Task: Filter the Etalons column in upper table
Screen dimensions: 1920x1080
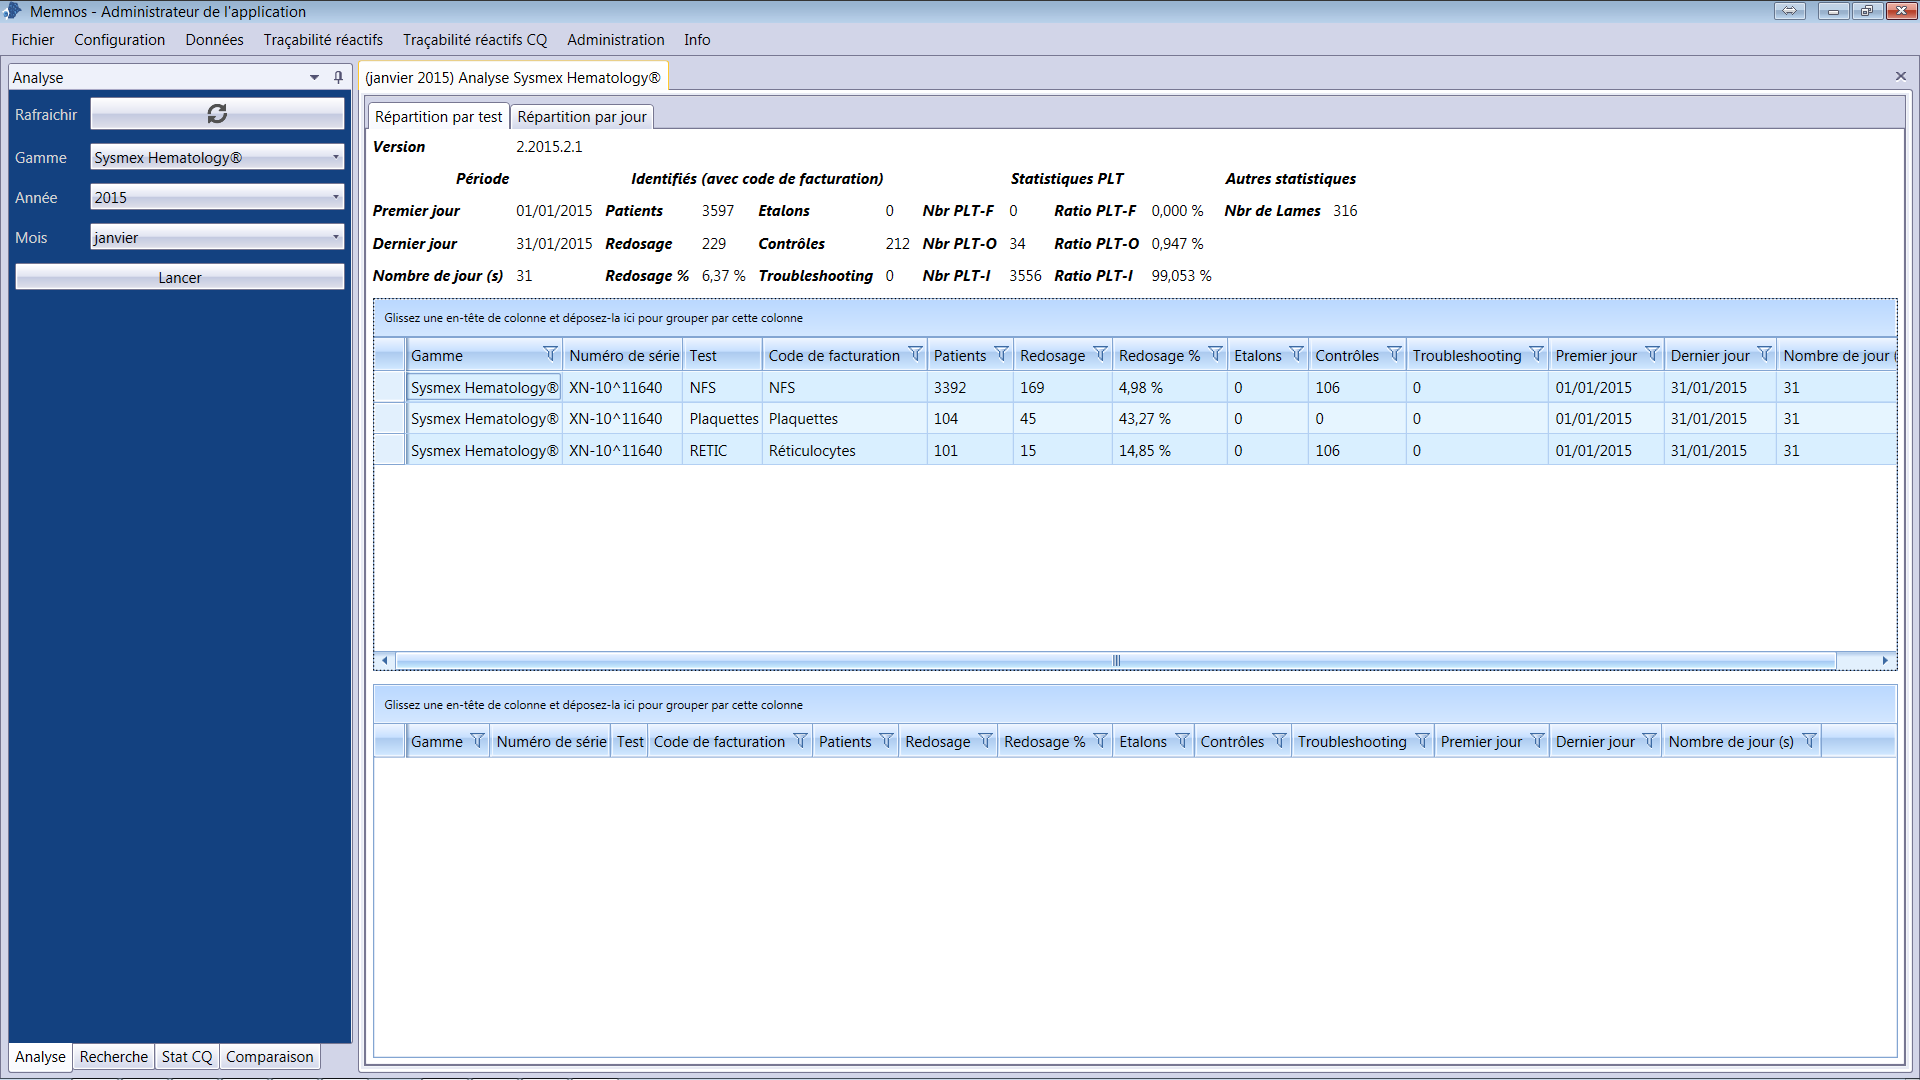Action: pyautogui.click(x=1296, y=354)
